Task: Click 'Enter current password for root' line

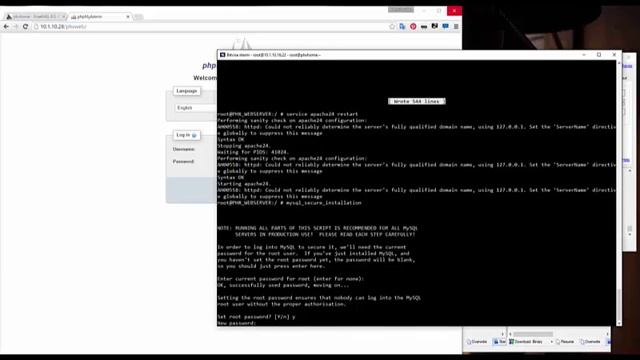Action: click(290, 279)
